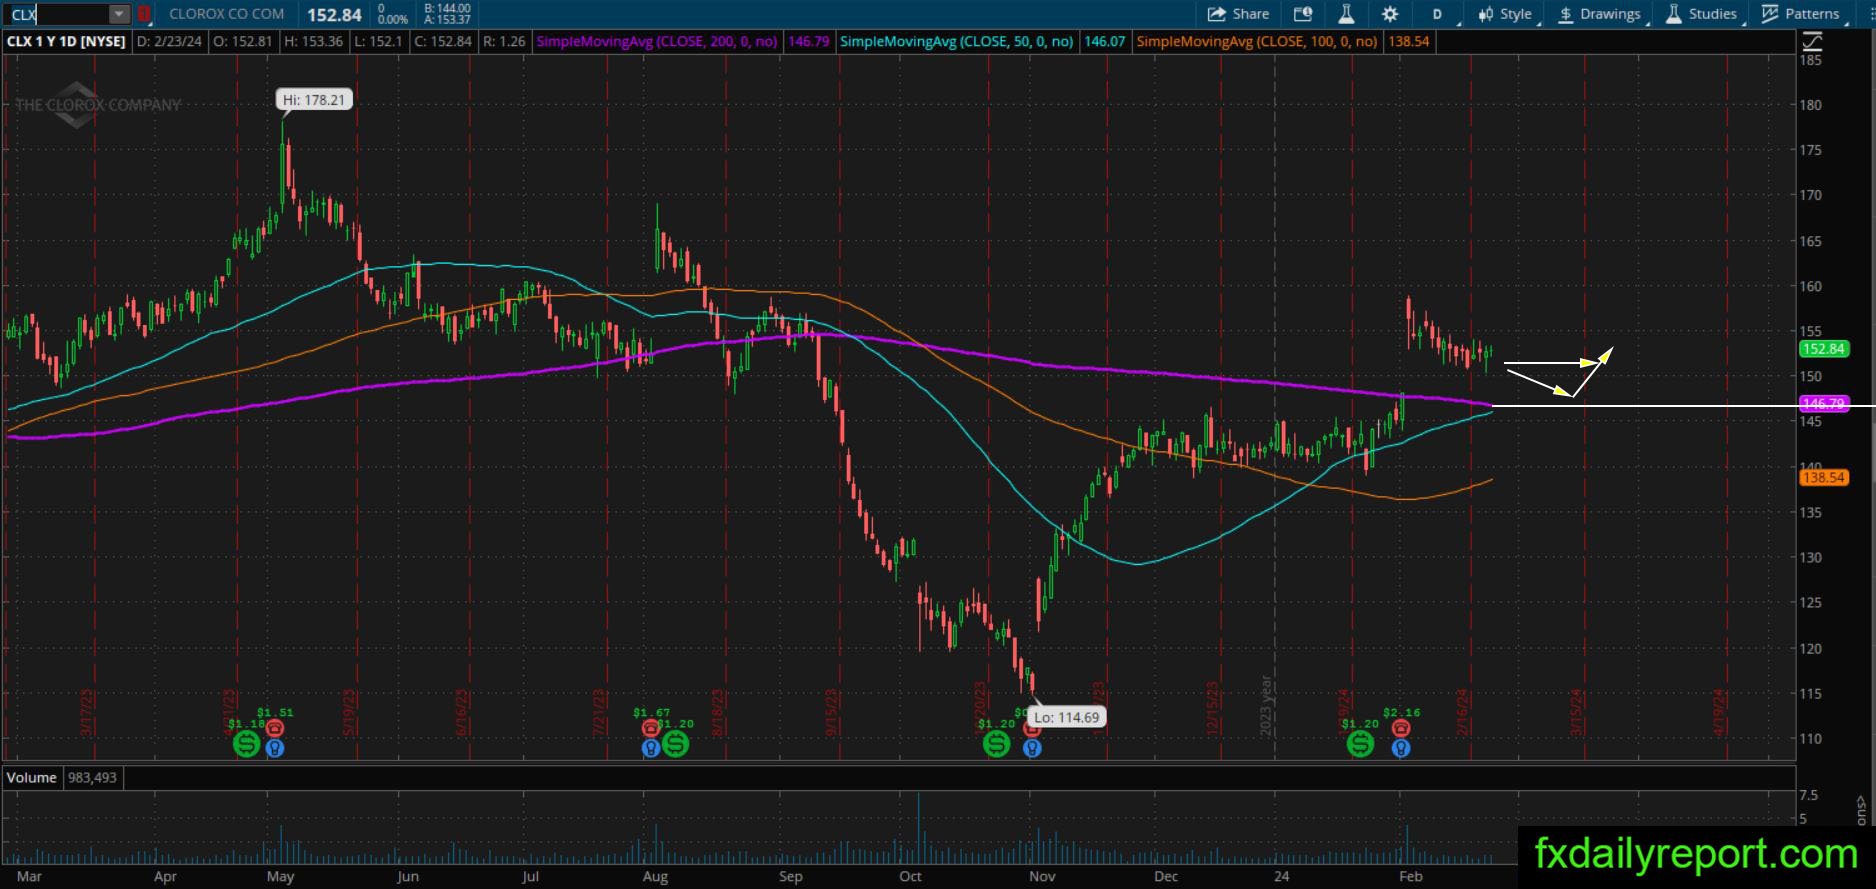Viewport: 1876px width, 889px height.
Task: Click the orange 138.54 price axis label
Action: [x=1823, y=478]
